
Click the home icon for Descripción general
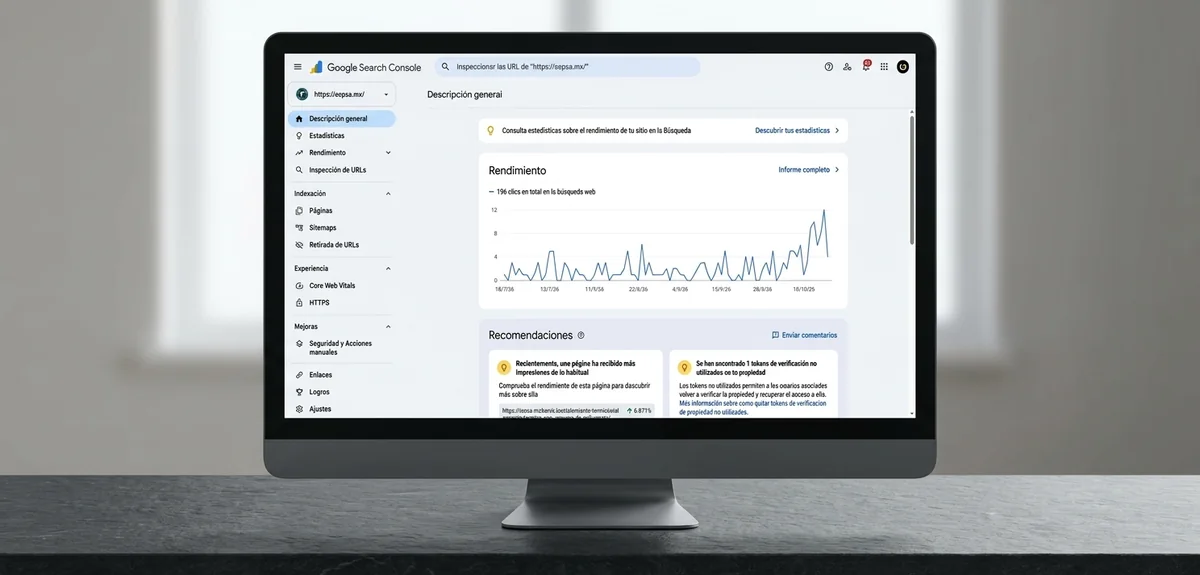tap(299, 119)
